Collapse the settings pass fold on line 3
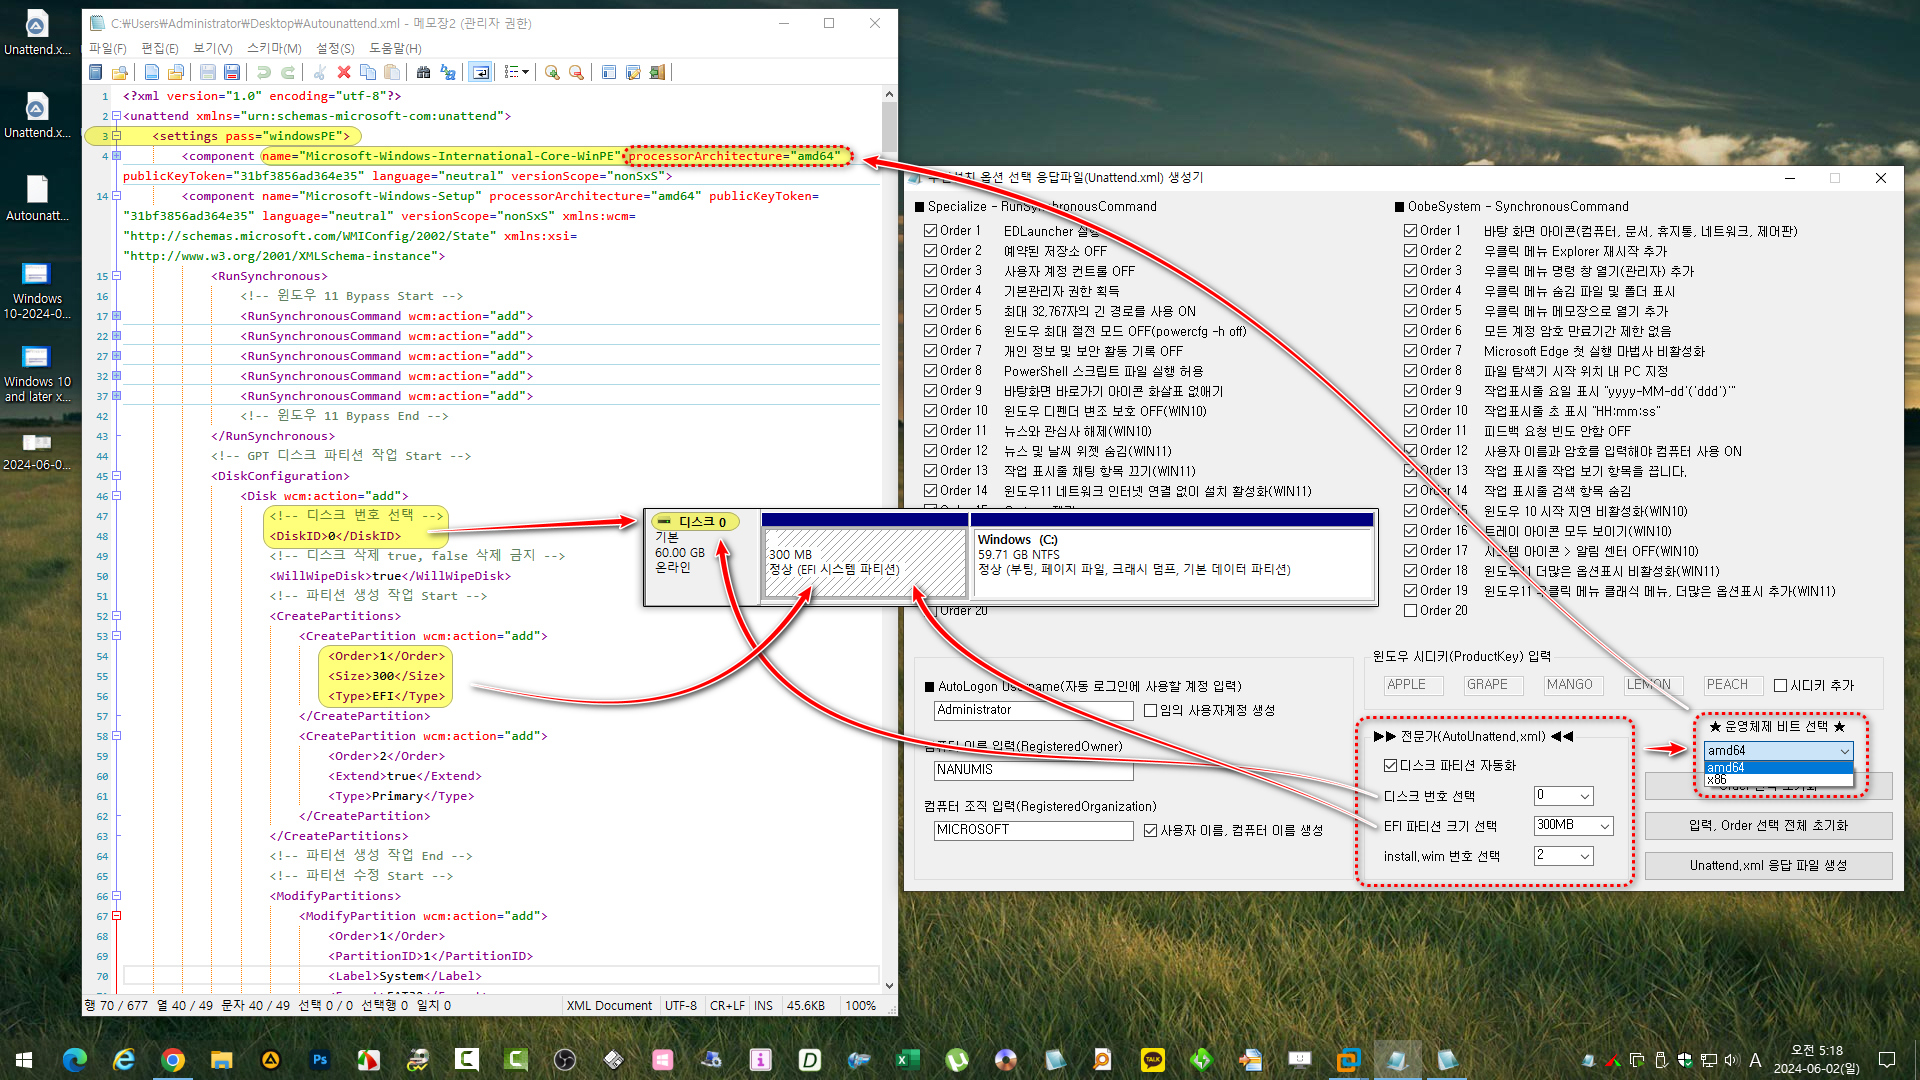1920x1080 pixels. coord(116,136)
